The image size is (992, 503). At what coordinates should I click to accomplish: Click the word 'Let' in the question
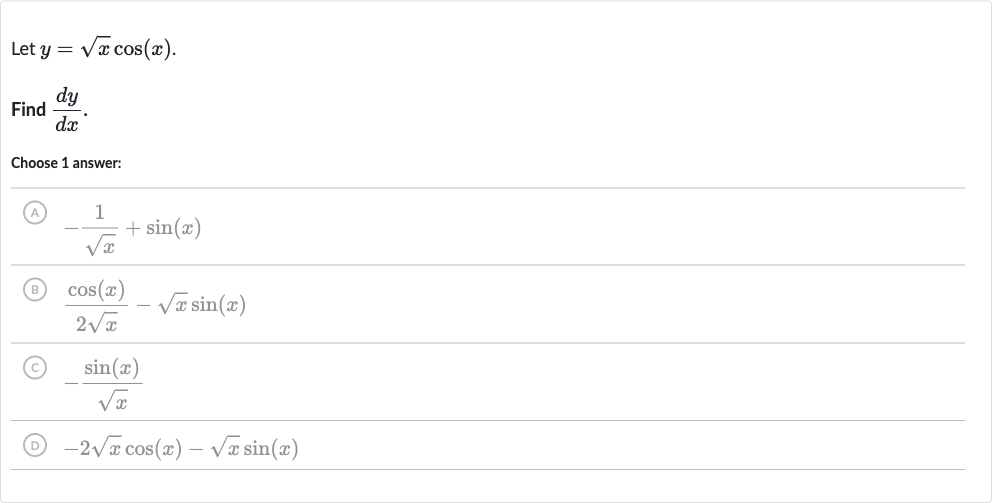click(x=23, y=49)
